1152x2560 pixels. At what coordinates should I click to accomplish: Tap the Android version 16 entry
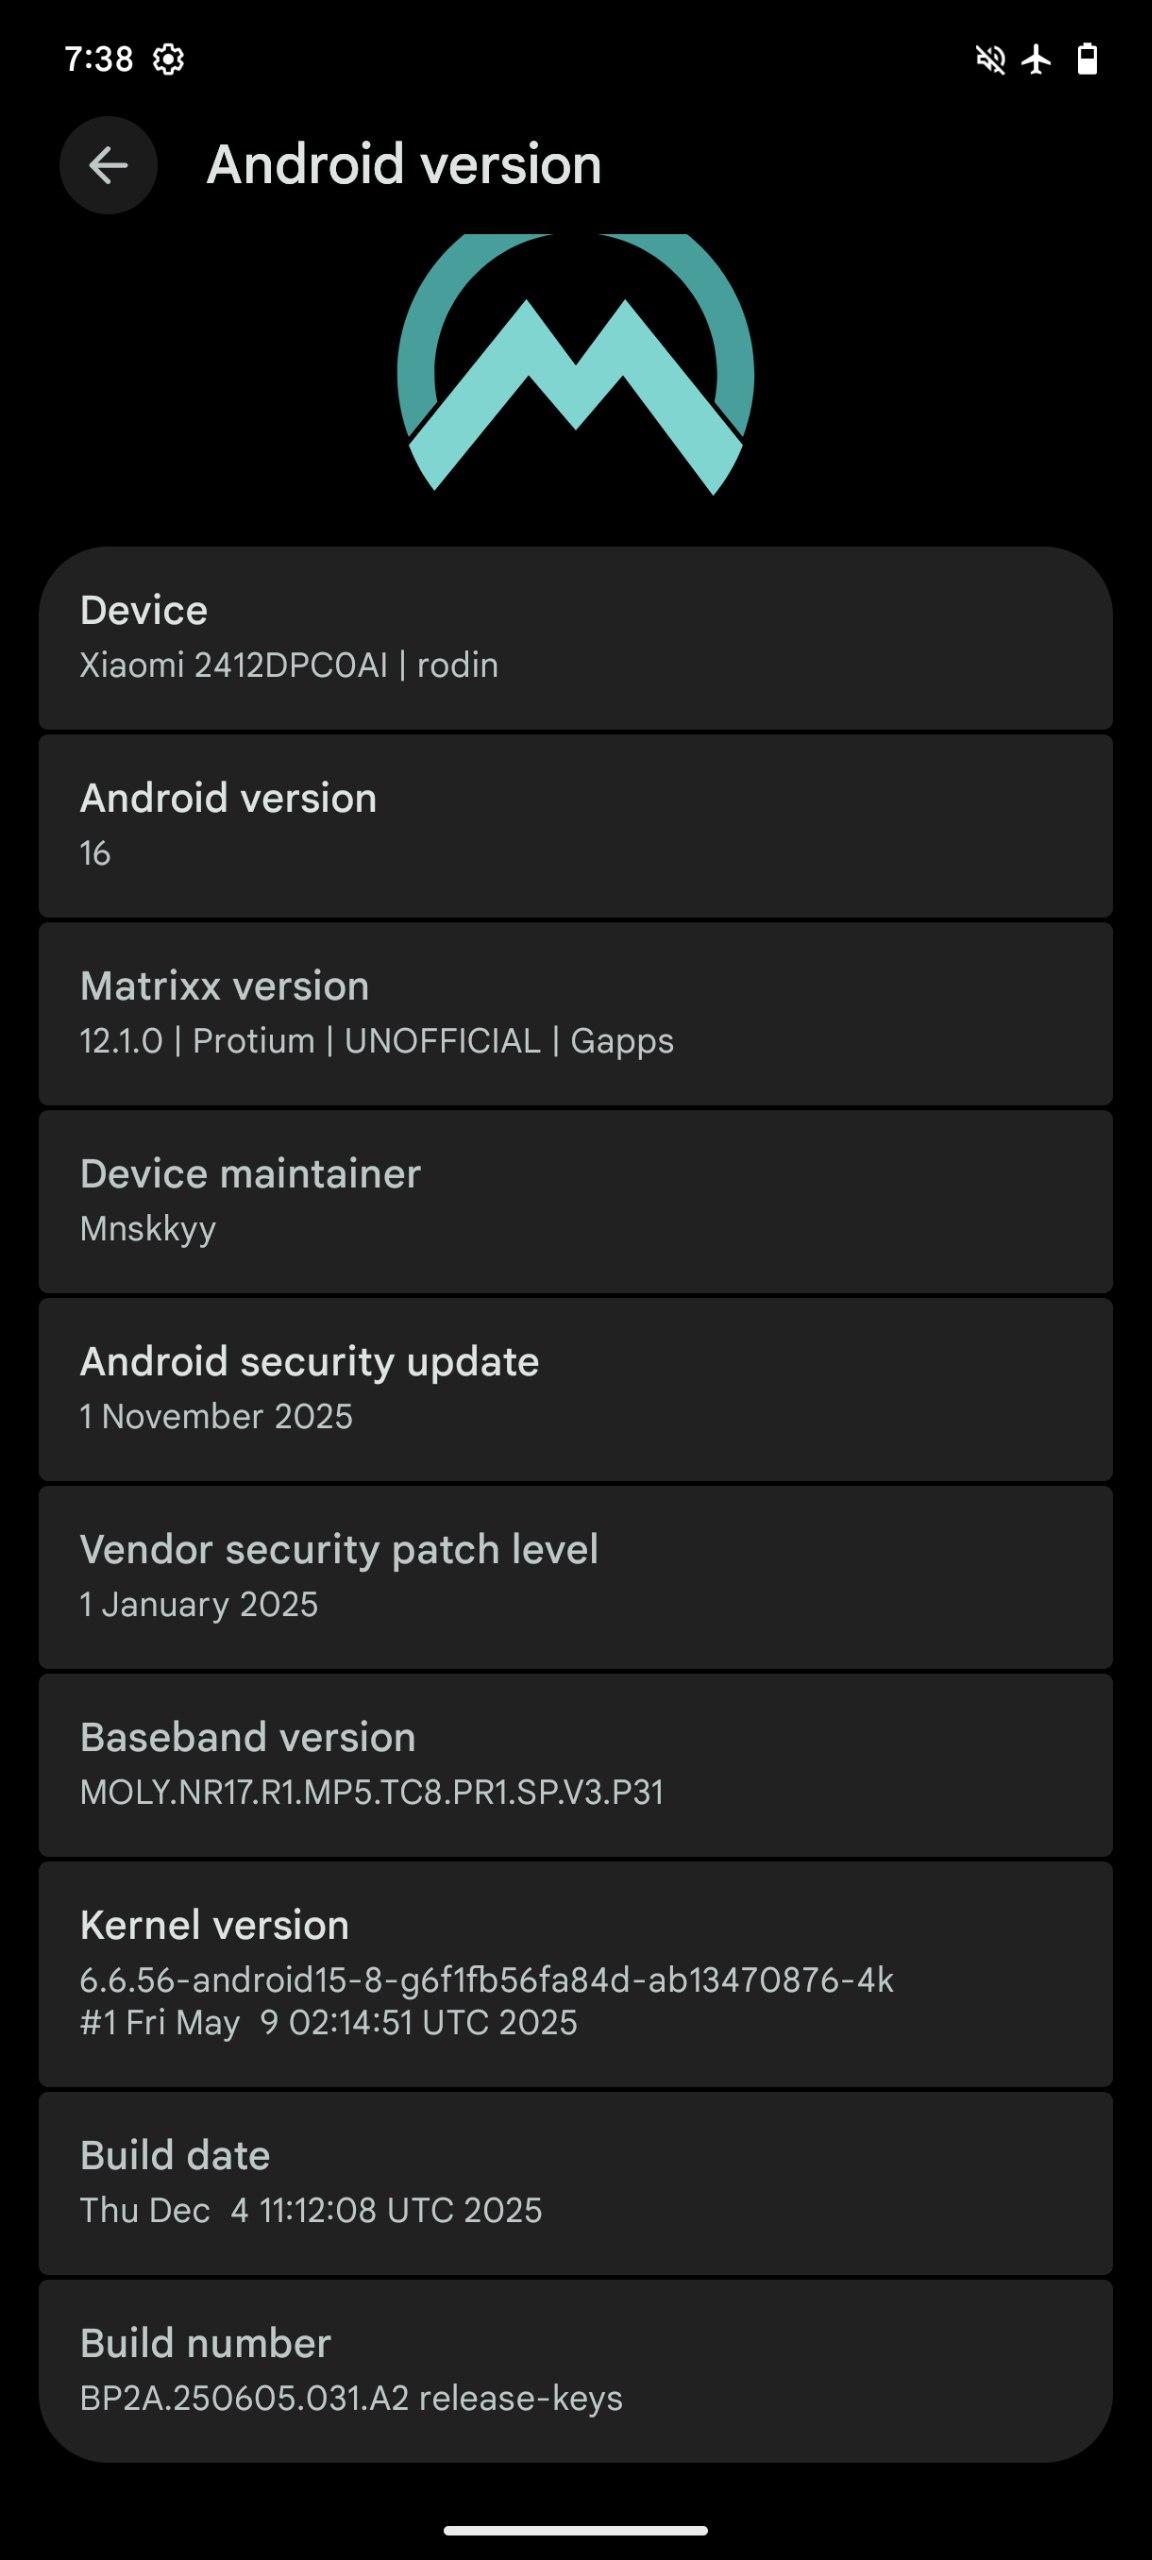click(575, 825)
